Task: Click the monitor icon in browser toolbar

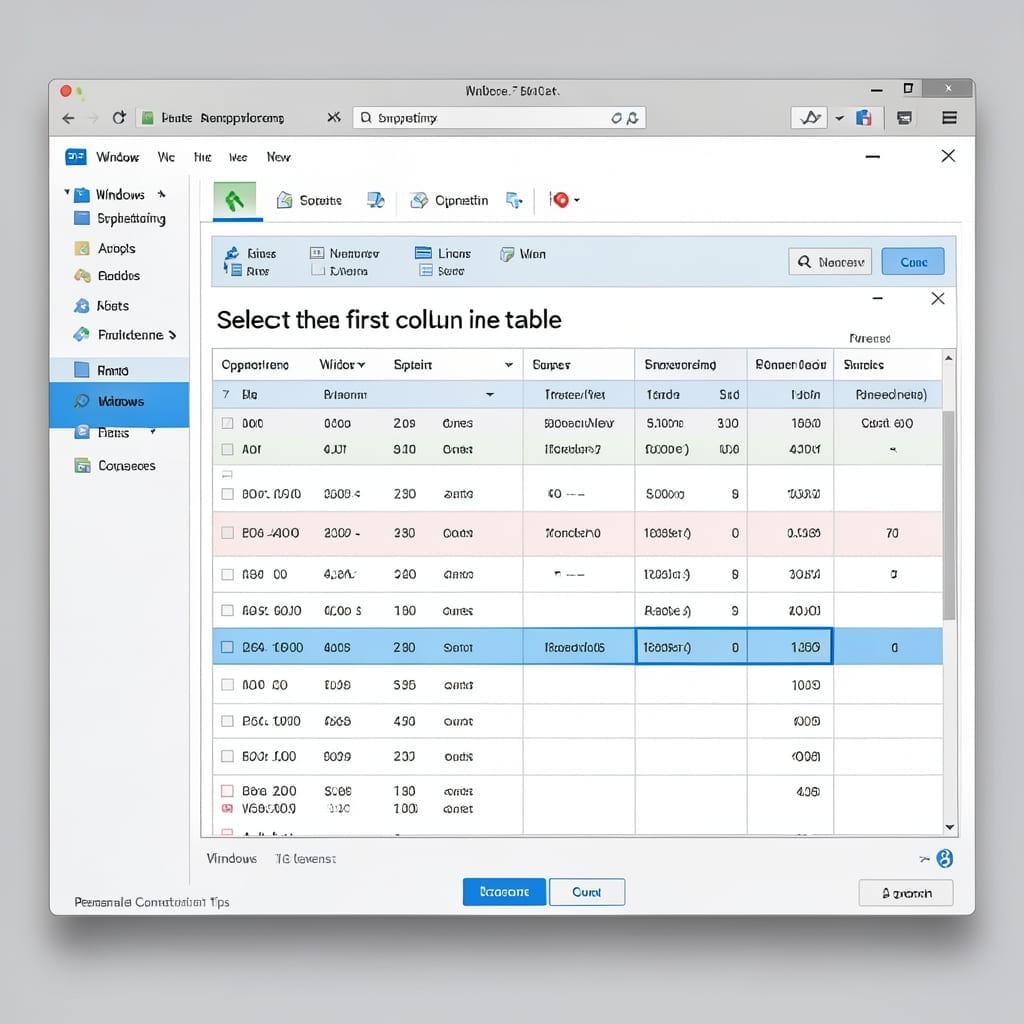Action: coord(904,118)
